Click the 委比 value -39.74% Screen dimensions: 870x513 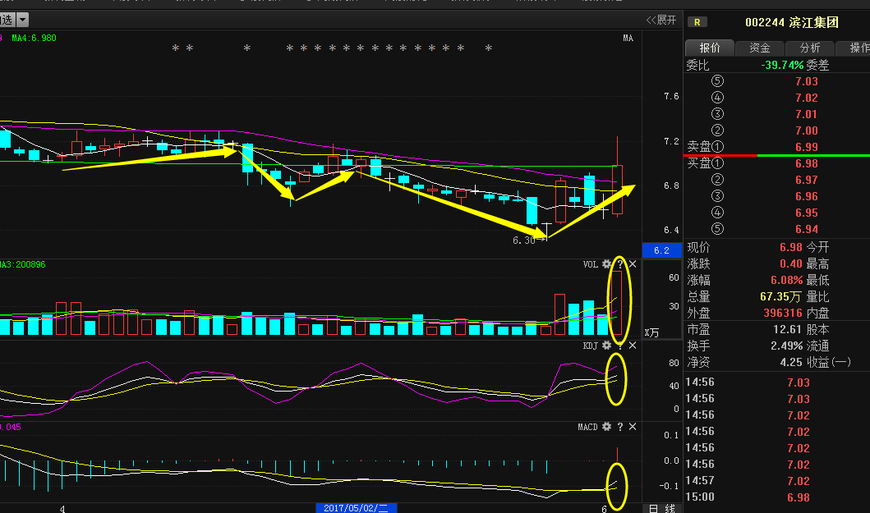[782, 65]
